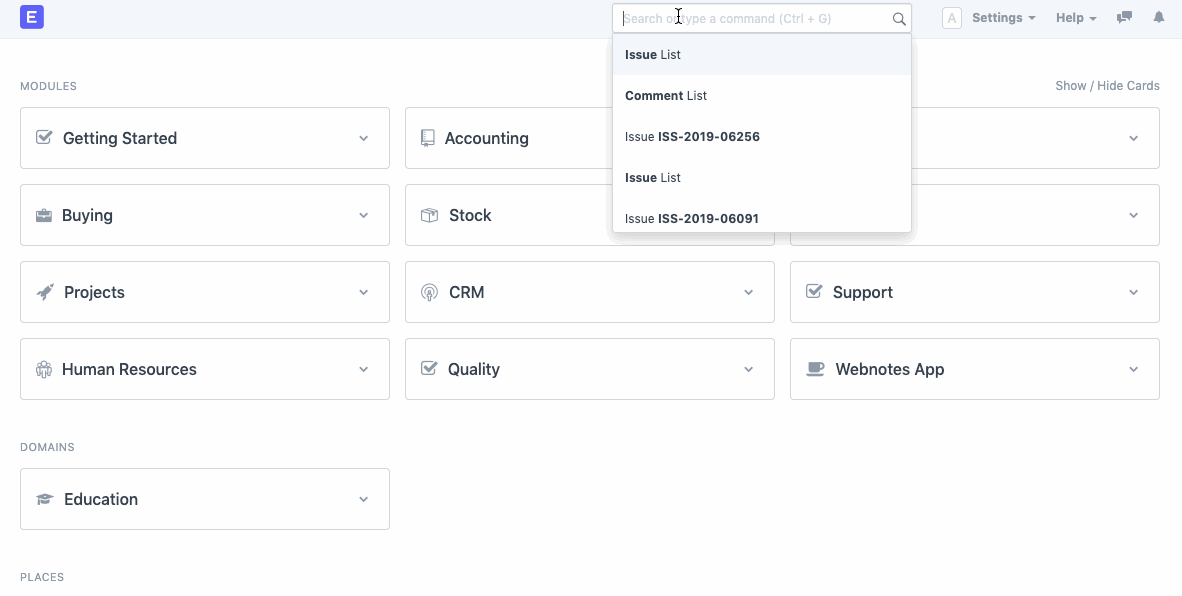The image size is (1182, 596).
Task: Click the Buying briefcase icon
Action: pos(44,215)
